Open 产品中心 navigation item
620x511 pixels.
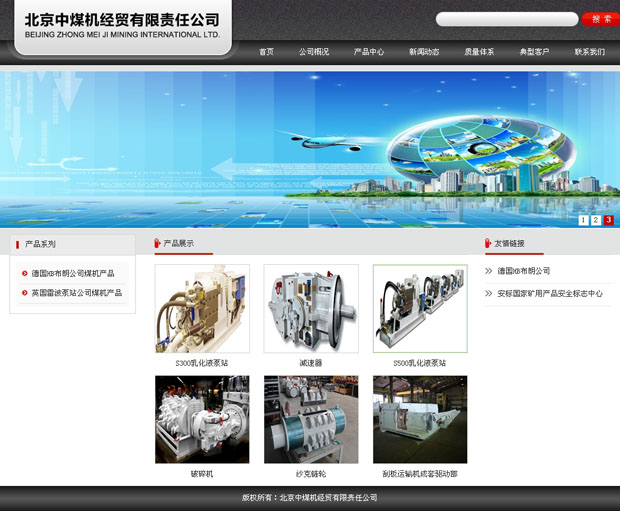pyautogui.click(x=369, y=52)
